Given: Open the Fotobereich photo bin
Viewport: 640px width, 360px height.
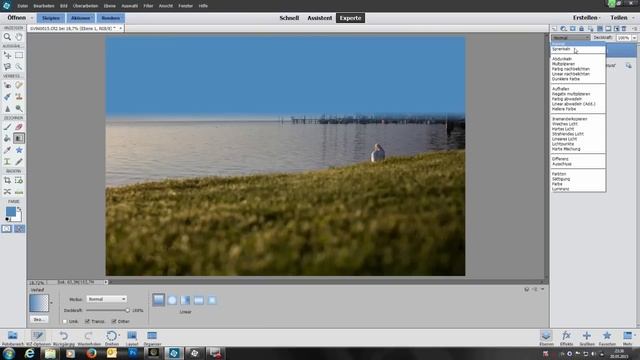Looking at the screenshot, I should pos(13,336).
